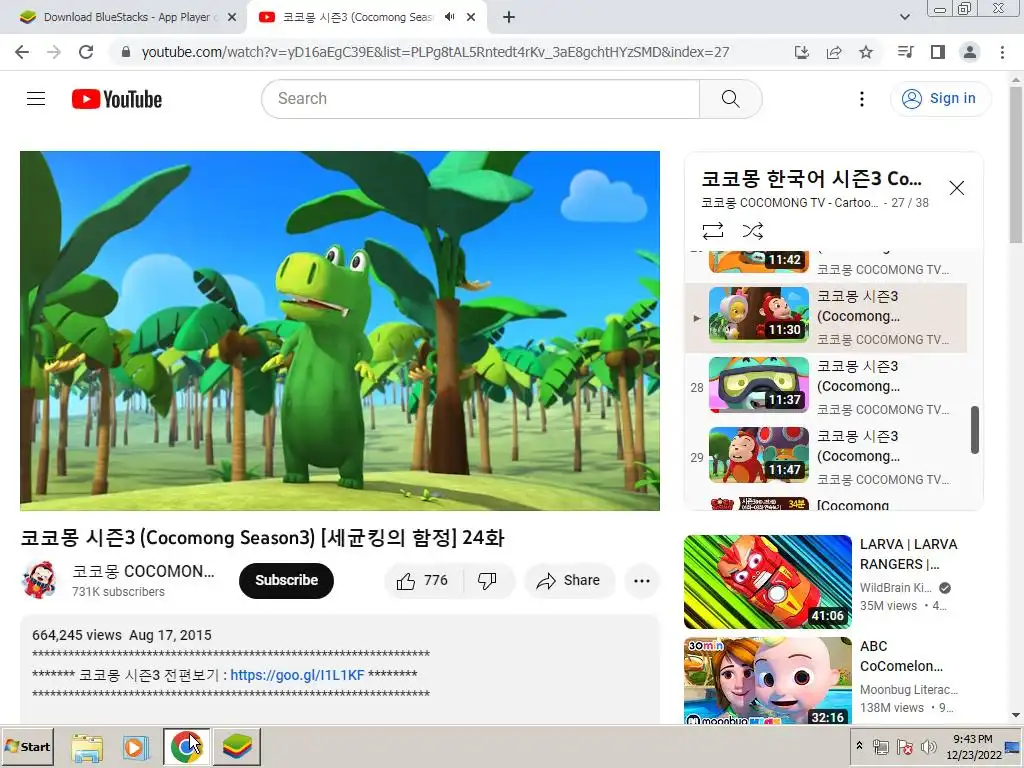1024x768 pixels.
Task: Reload the page
Action: click(x=86, y=52)
